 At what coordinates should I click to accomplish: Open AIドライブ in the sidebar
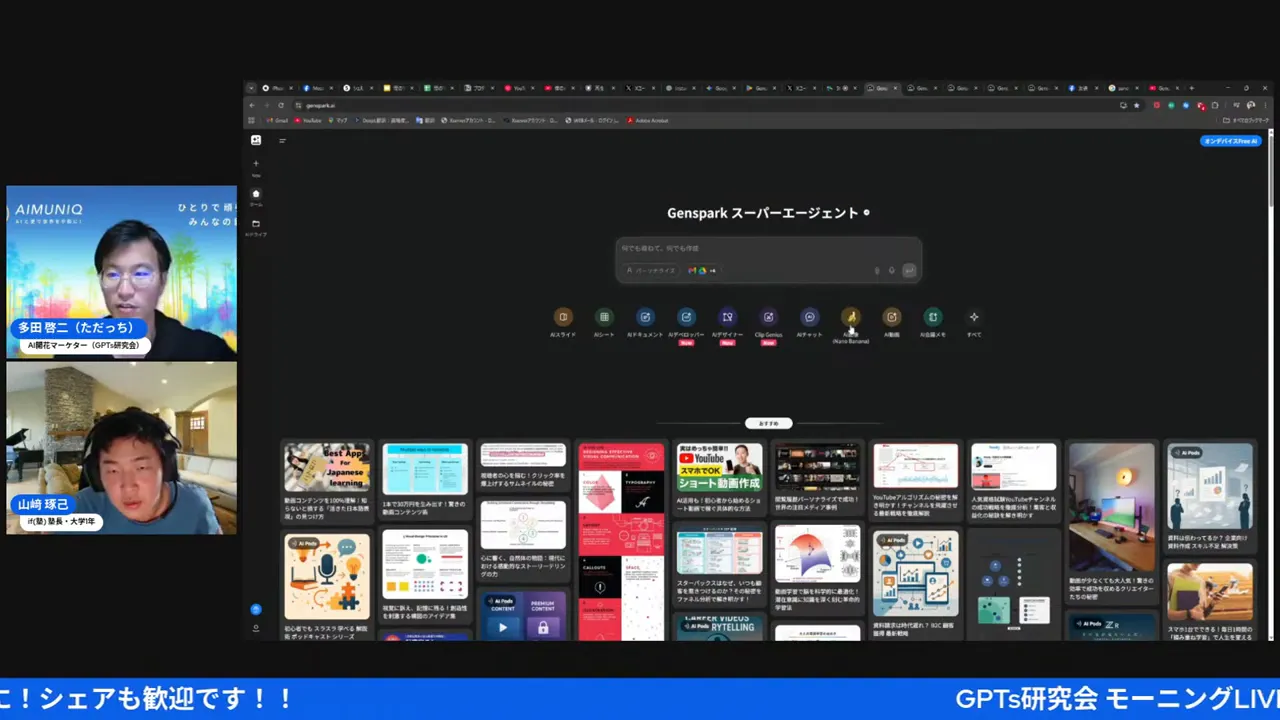pyautogui.click(x=256, y=226)
